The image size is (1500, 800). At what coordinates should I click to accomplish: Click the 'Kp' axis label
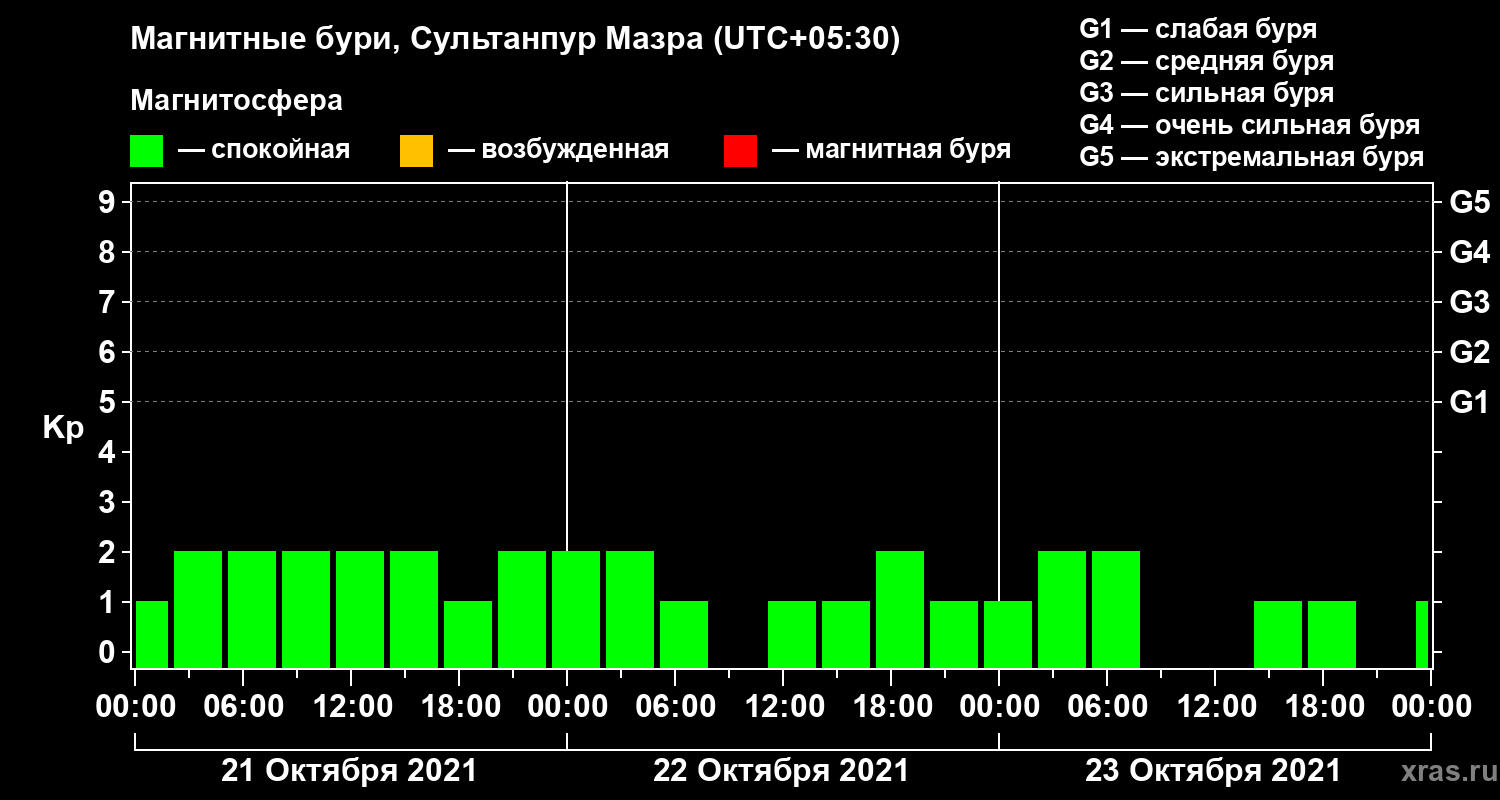click(x=63, y=428)
